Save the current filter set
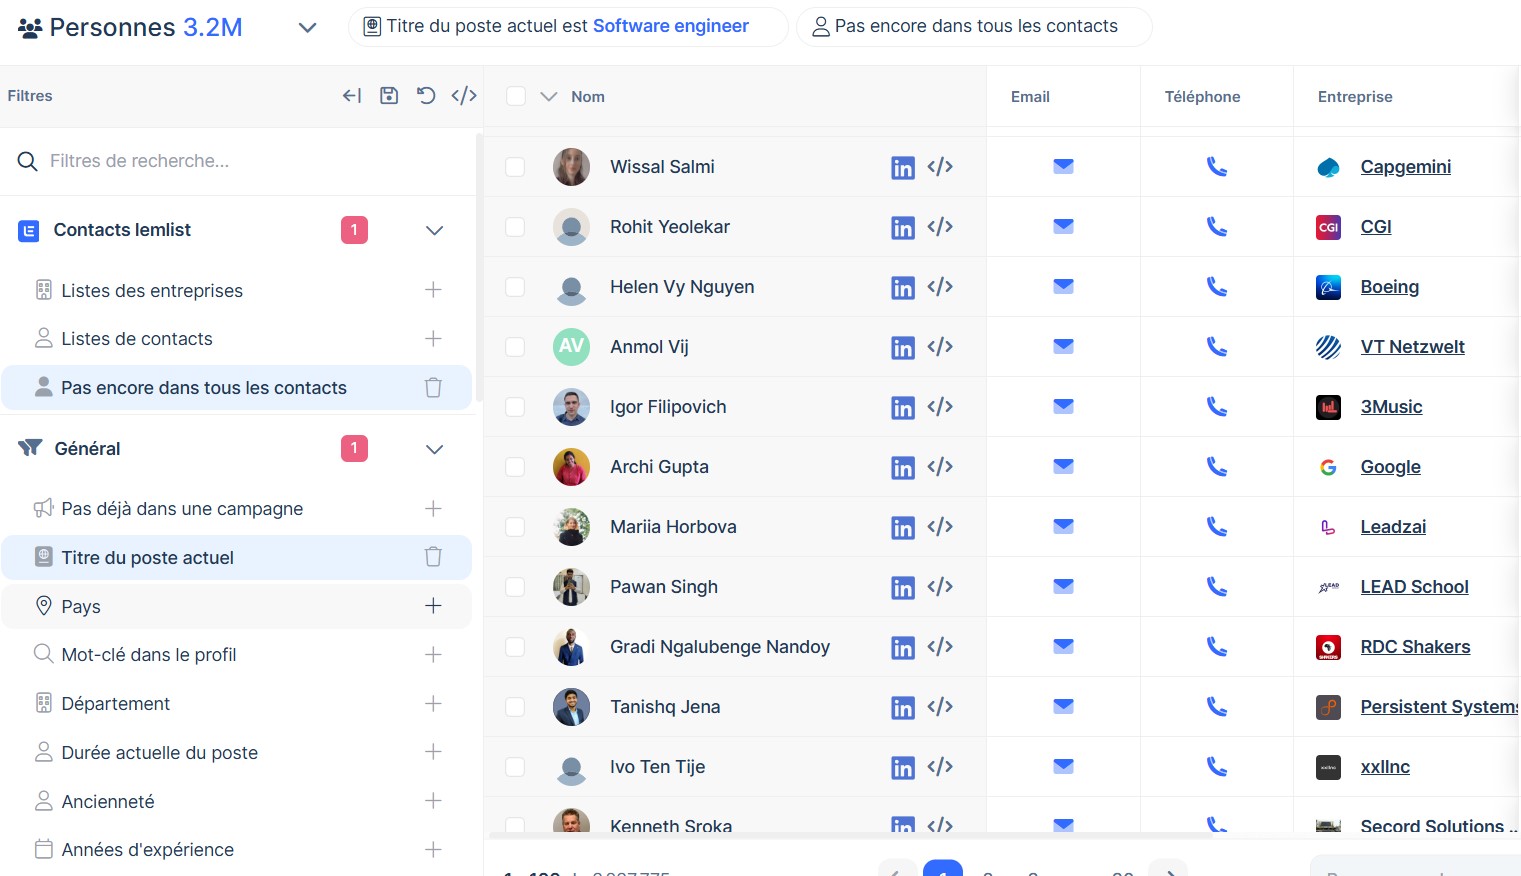 point(389,96)
